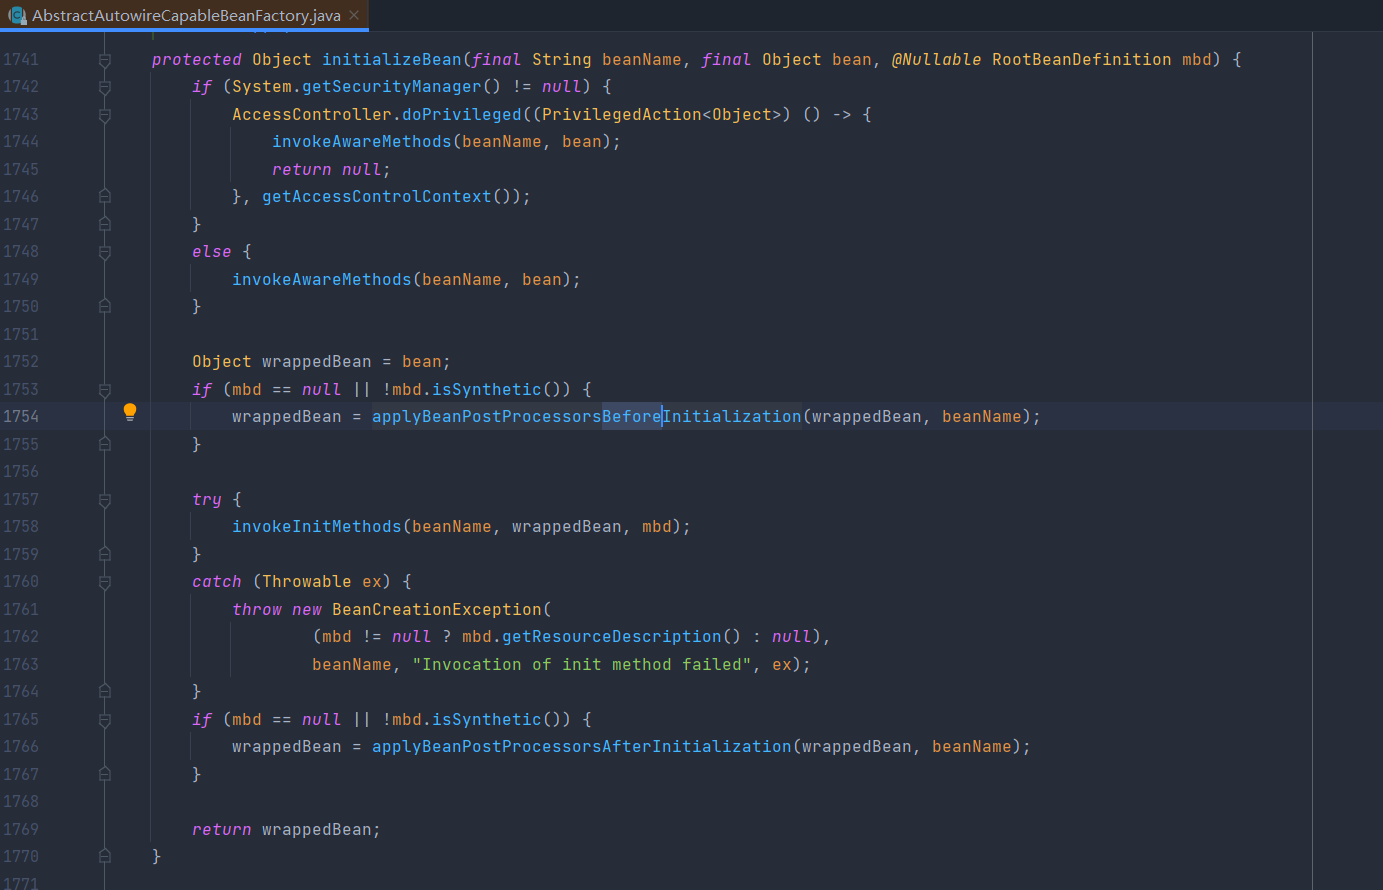Click the AccessController class reference
The width and height of the screenshot is (1383, 890).
(312, 115)
